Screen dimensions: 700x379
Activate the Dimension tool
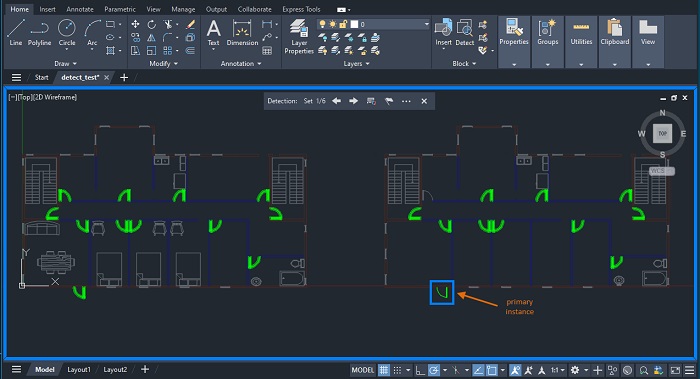click(242, 33)
